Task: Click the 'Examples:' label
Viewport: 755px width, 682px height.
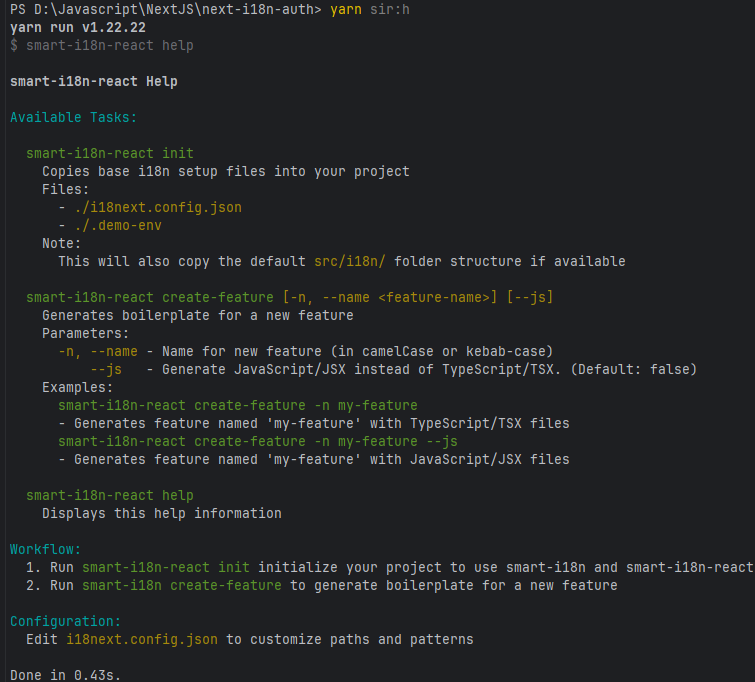Action: tap(78, 387)
